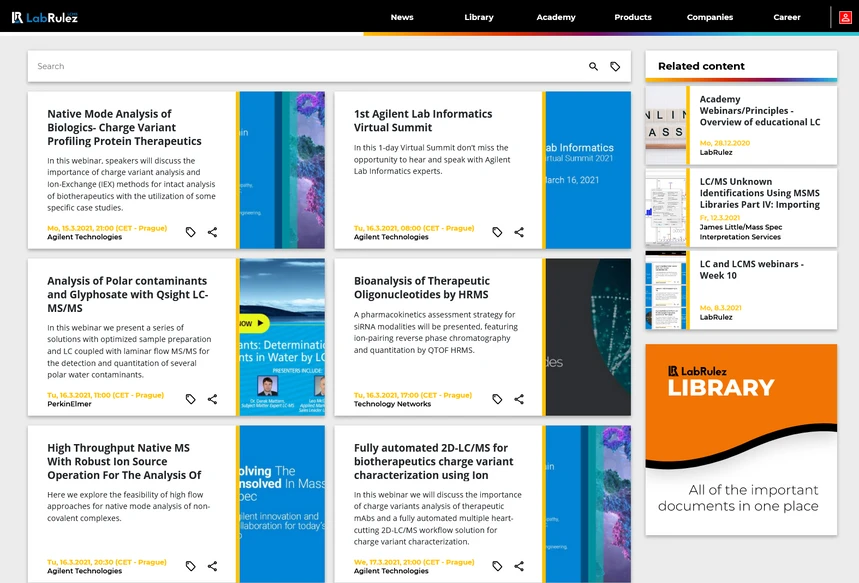Click date 'We, 17.3.2021, 21:00 (CET - Prague)'
The width and height of the screenshot is (859, 583).
pos(414,562)
